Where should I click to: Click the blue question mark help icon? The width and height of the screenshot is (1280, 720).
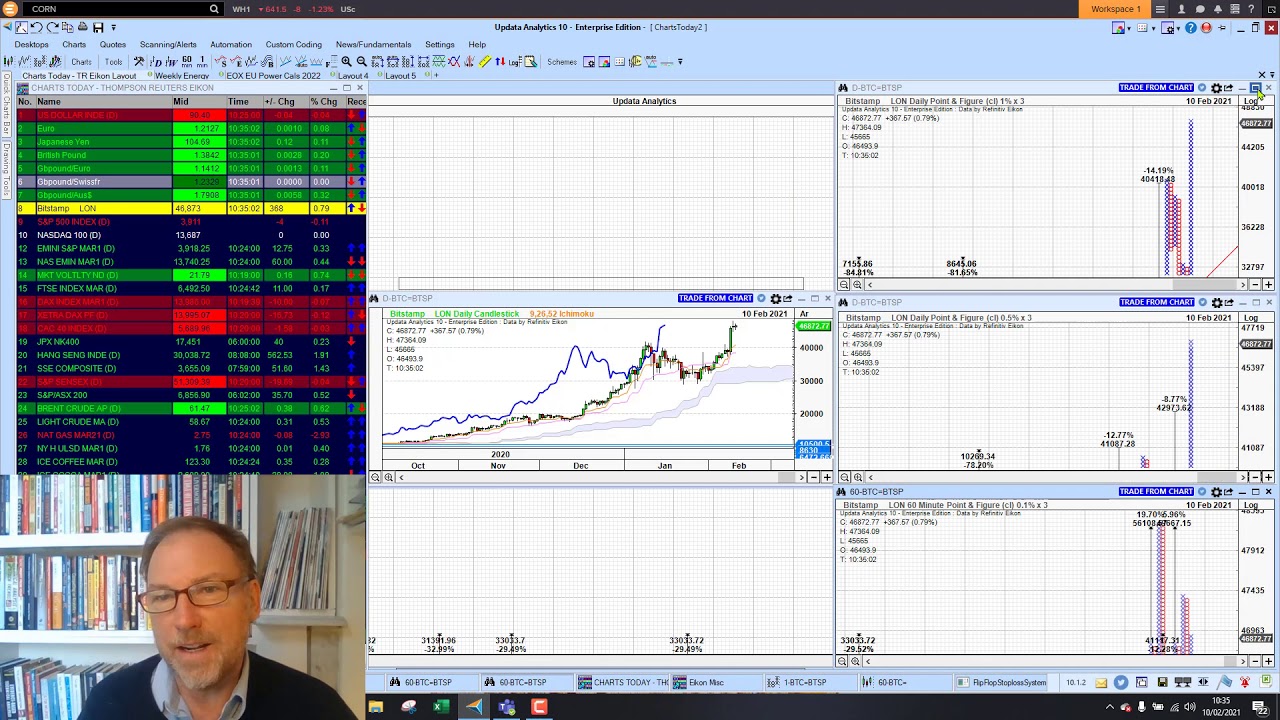[1191, 28]
